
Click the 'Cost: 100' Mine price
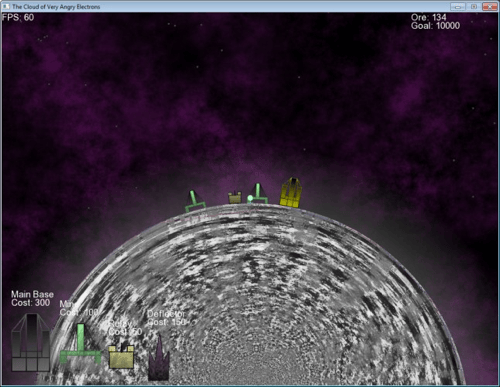(79, 312)
